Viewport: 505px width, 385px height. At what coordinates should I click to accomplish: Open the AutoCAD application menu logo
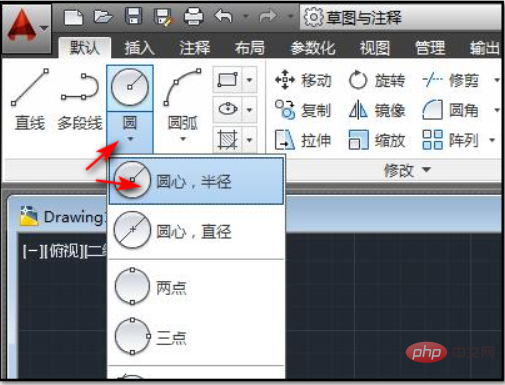pos(27,28)
